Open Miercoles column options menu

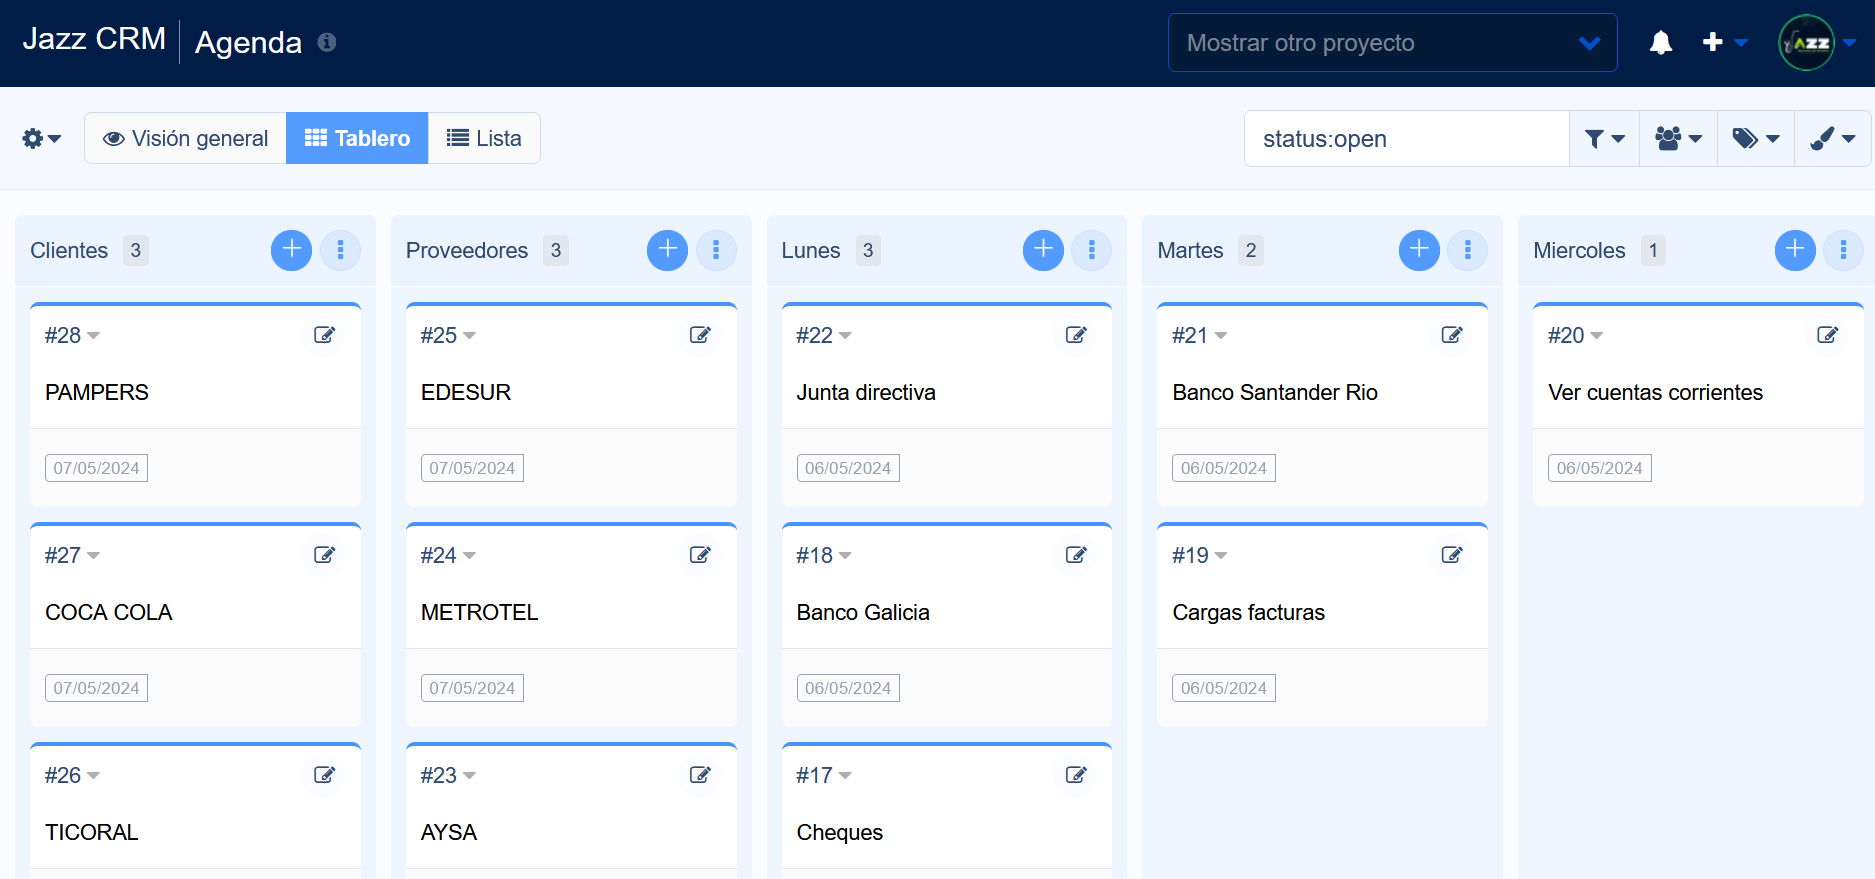pos(1844,249)
